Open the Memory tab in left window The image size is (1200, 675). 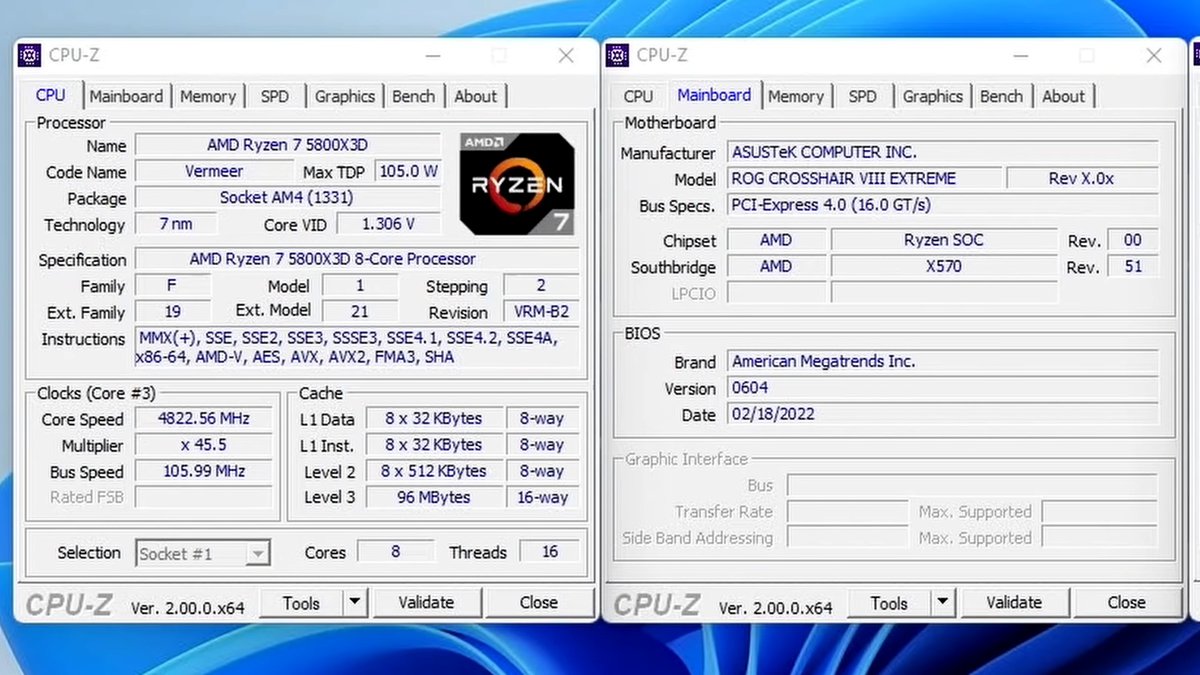pyautogui.click(x=208, y=97)
